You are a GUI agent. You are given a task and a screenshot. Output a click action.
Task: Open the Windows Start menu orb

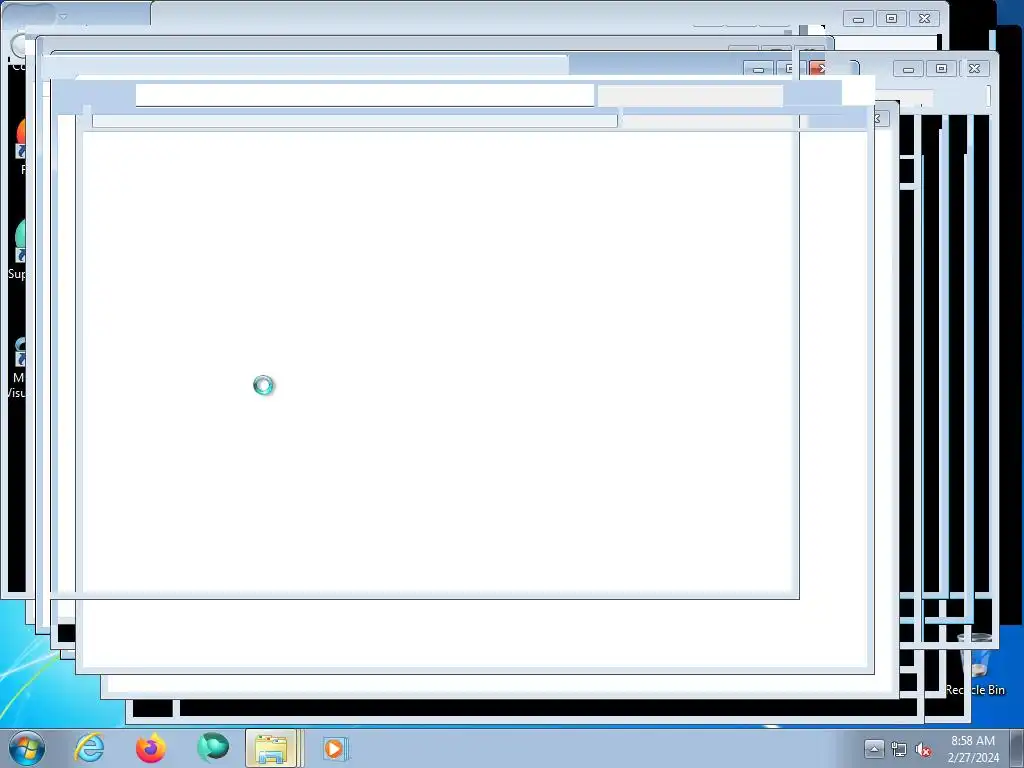coord(27,748)
